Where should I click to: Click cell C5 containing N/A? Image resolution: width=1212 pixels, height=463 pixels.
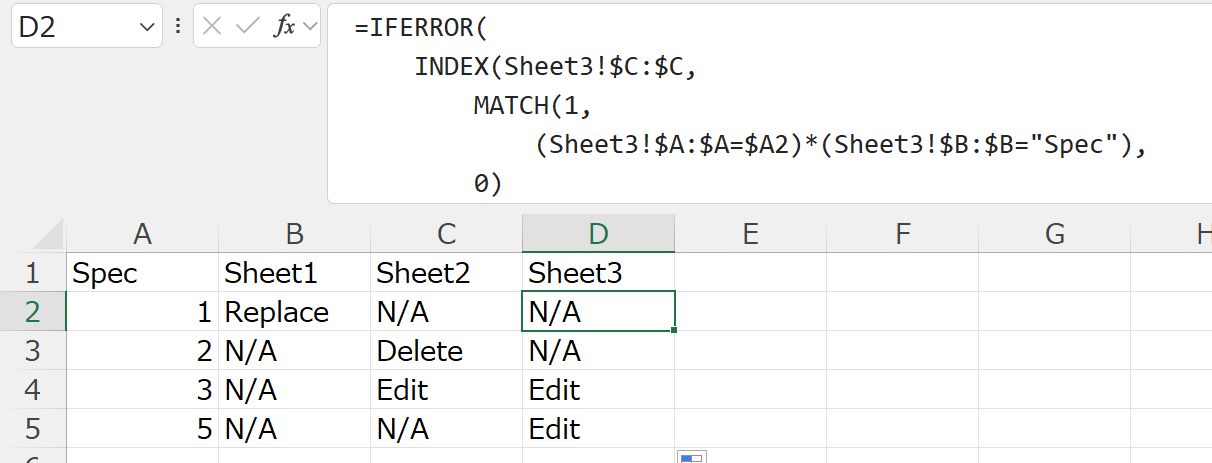click(446, 429)
